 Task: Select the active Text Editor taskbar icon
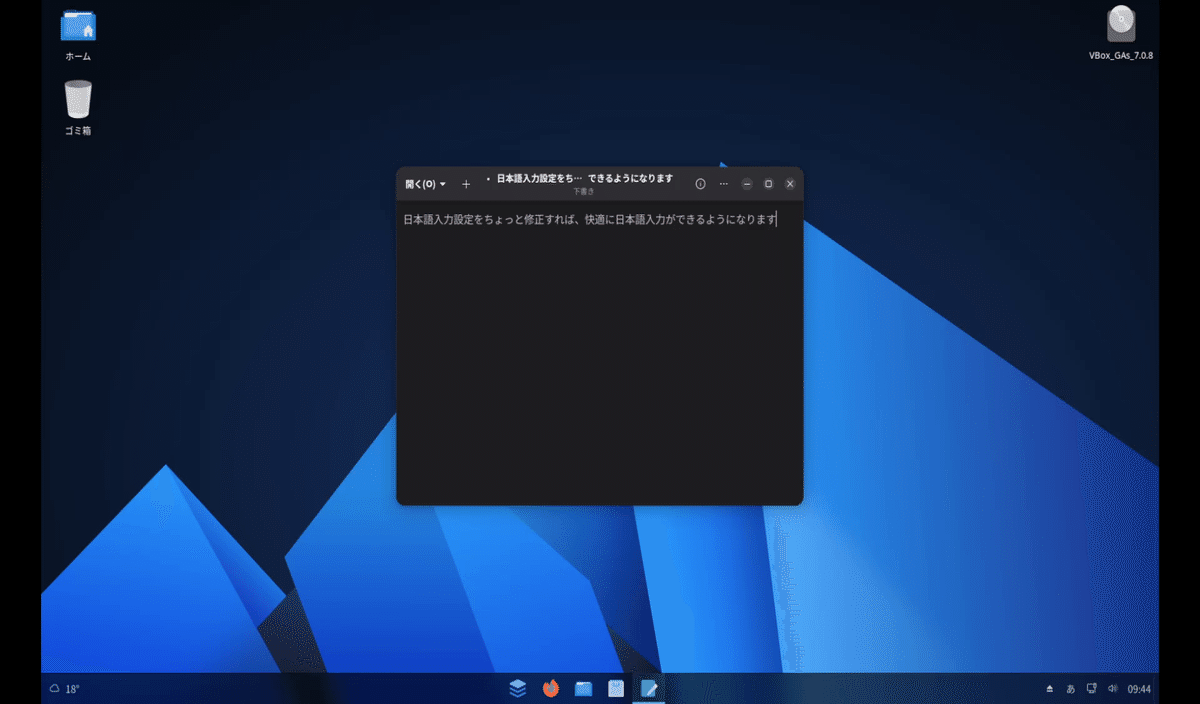point(649,688)
